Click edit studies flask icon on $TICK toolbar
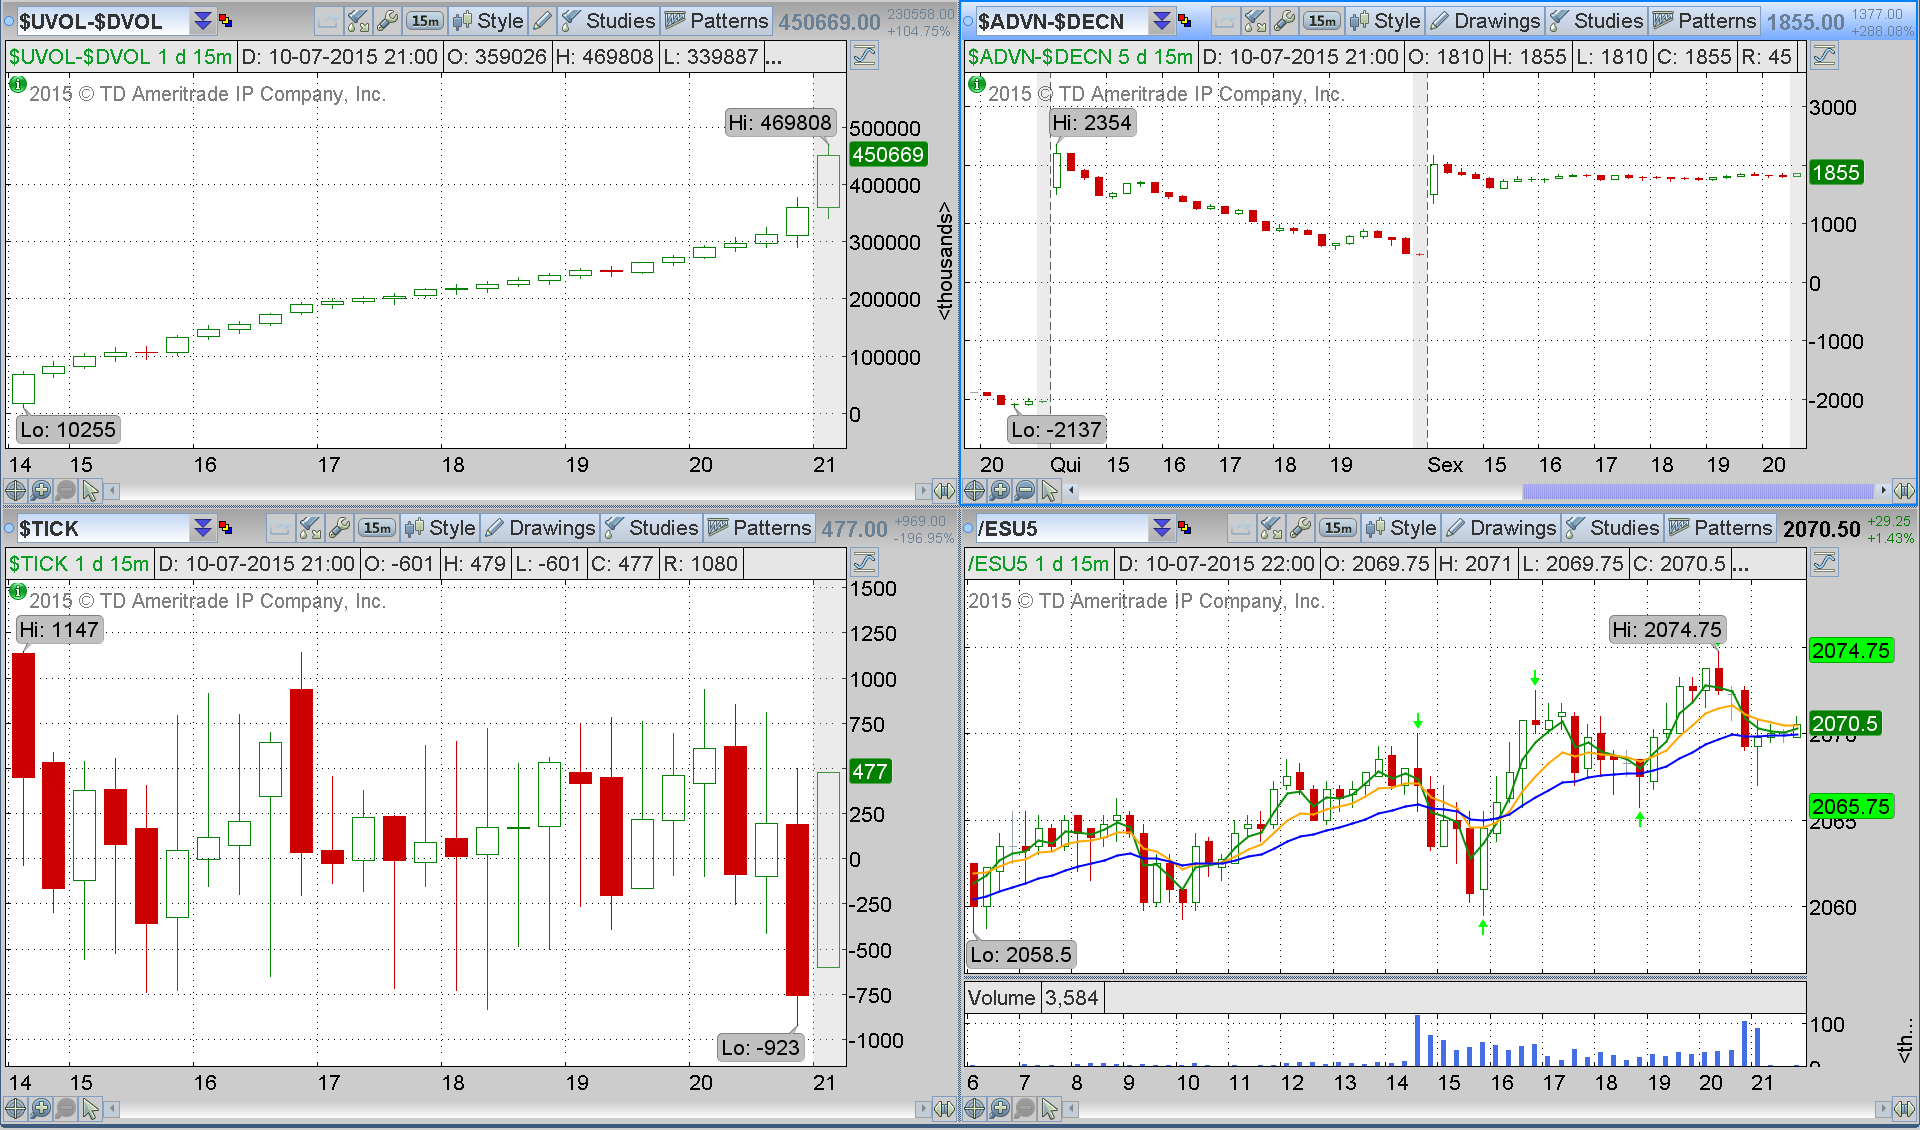The image size is (1920, 1130). (310, 528)
